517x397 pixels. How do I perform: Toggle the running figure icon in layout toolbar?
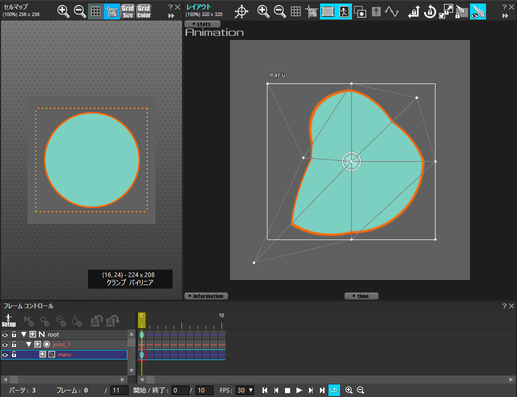pos(344,12)
